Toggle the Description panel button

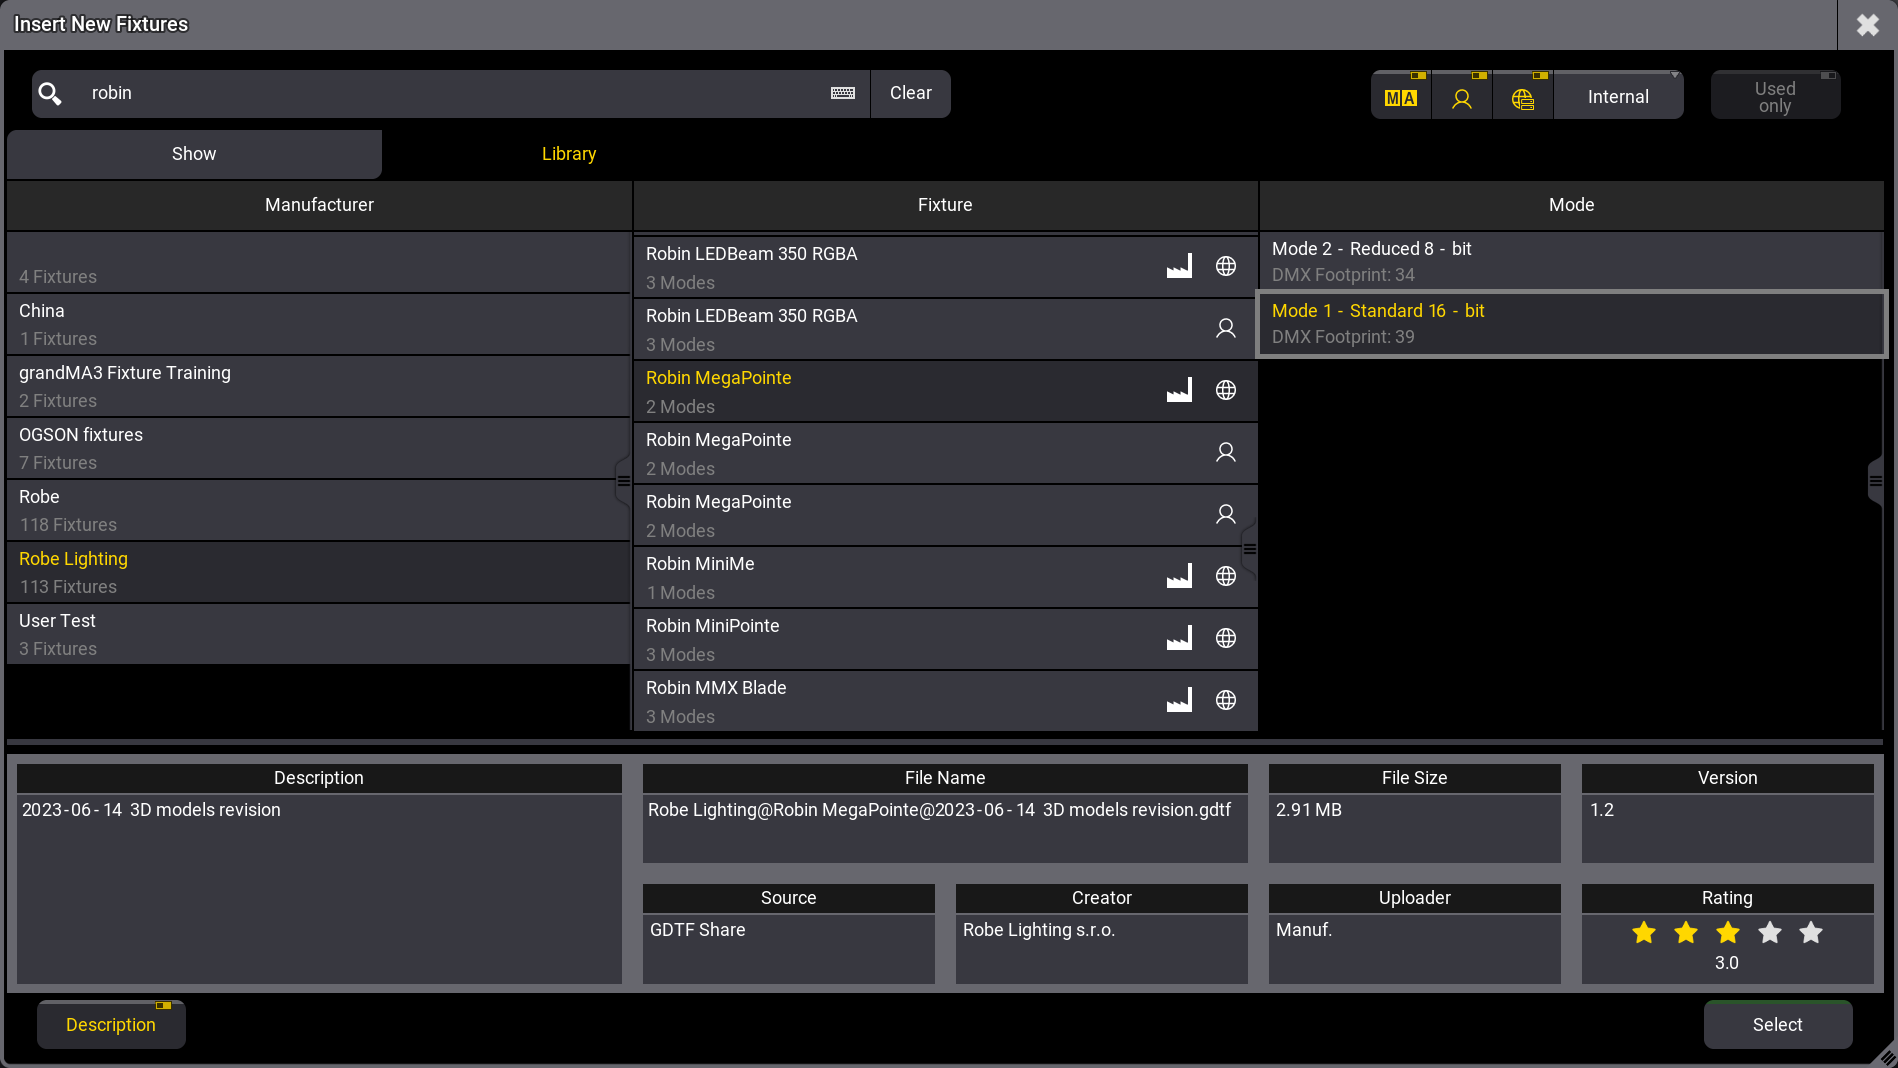pos(111,1025)
